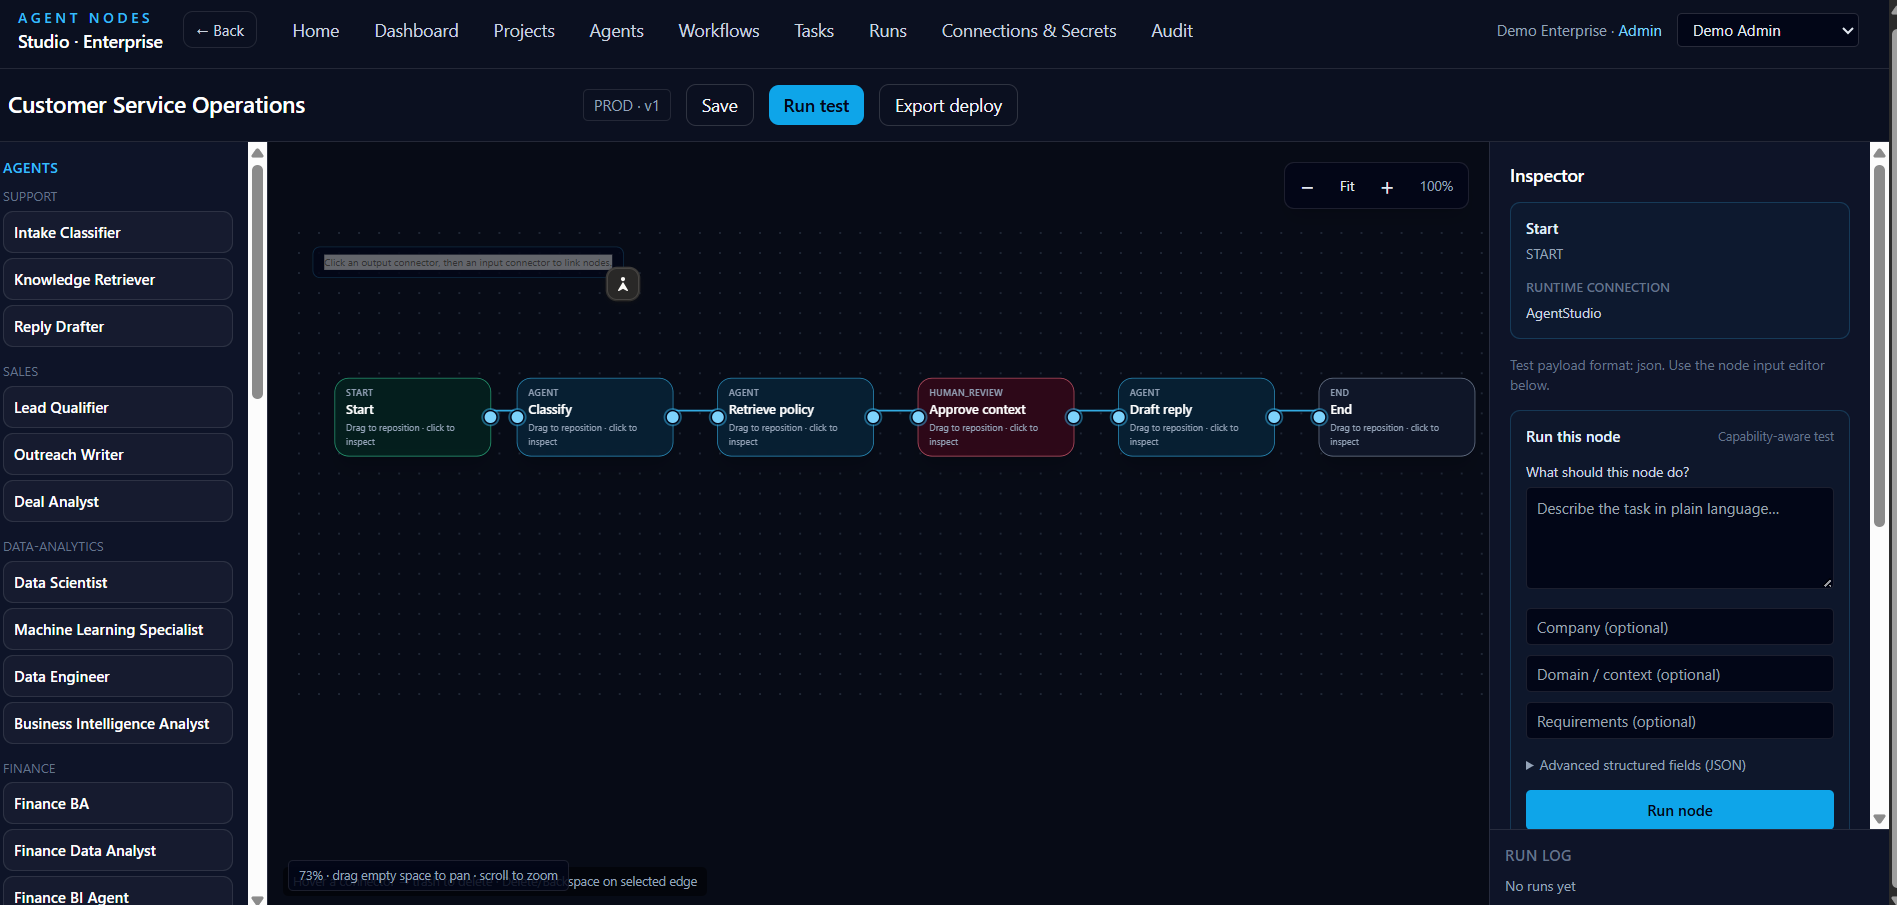The height and width of the screenshot is (905, 1897).
Task: Open the Demo Admin user dropdown
Action: coord(1768,31)
